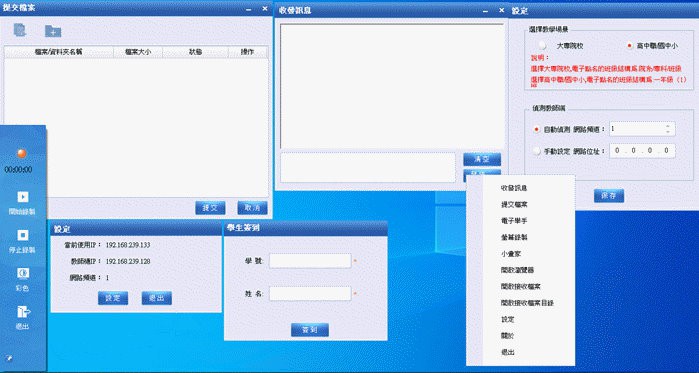Click the 提交 button in 提交檔案 window
Screen dimensions: 699x373
coord(210,208)
